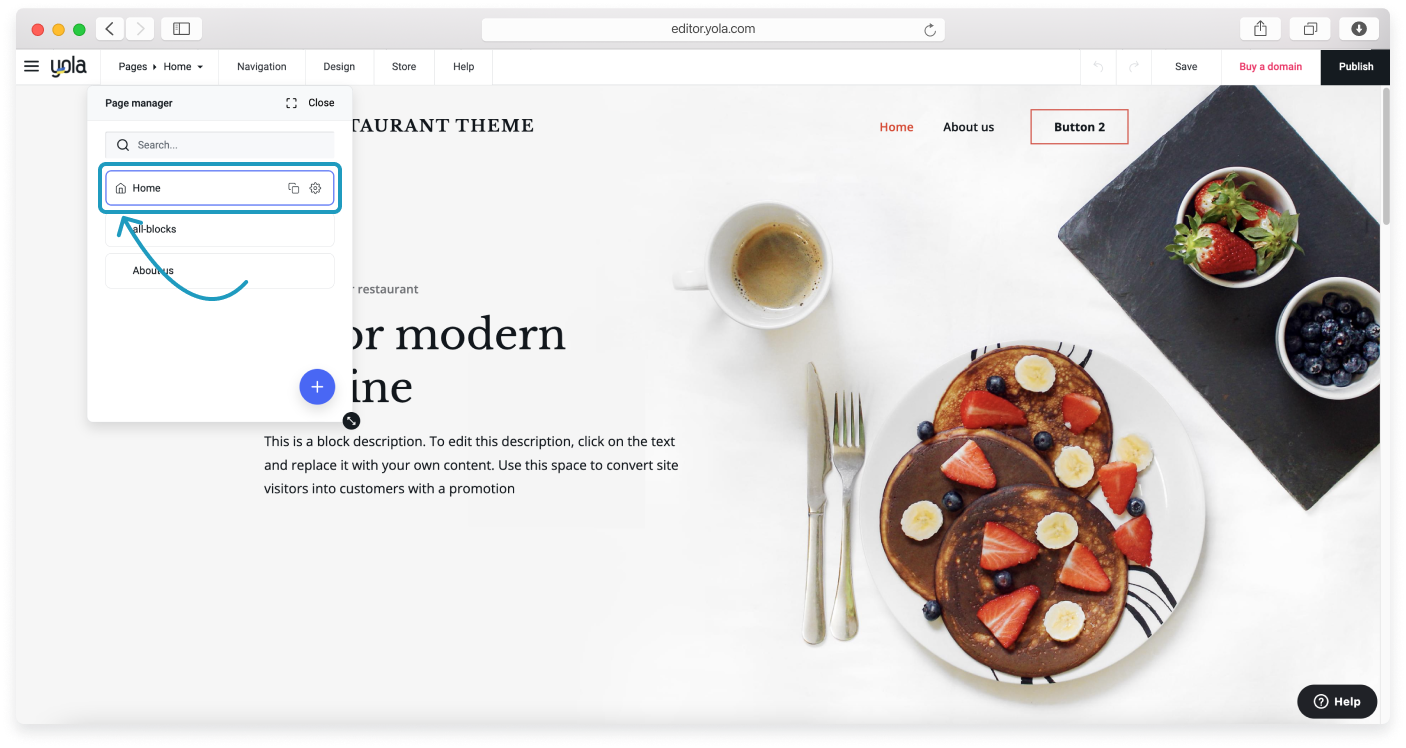
Task: Click Buy a domain link
Action: 1271,67
